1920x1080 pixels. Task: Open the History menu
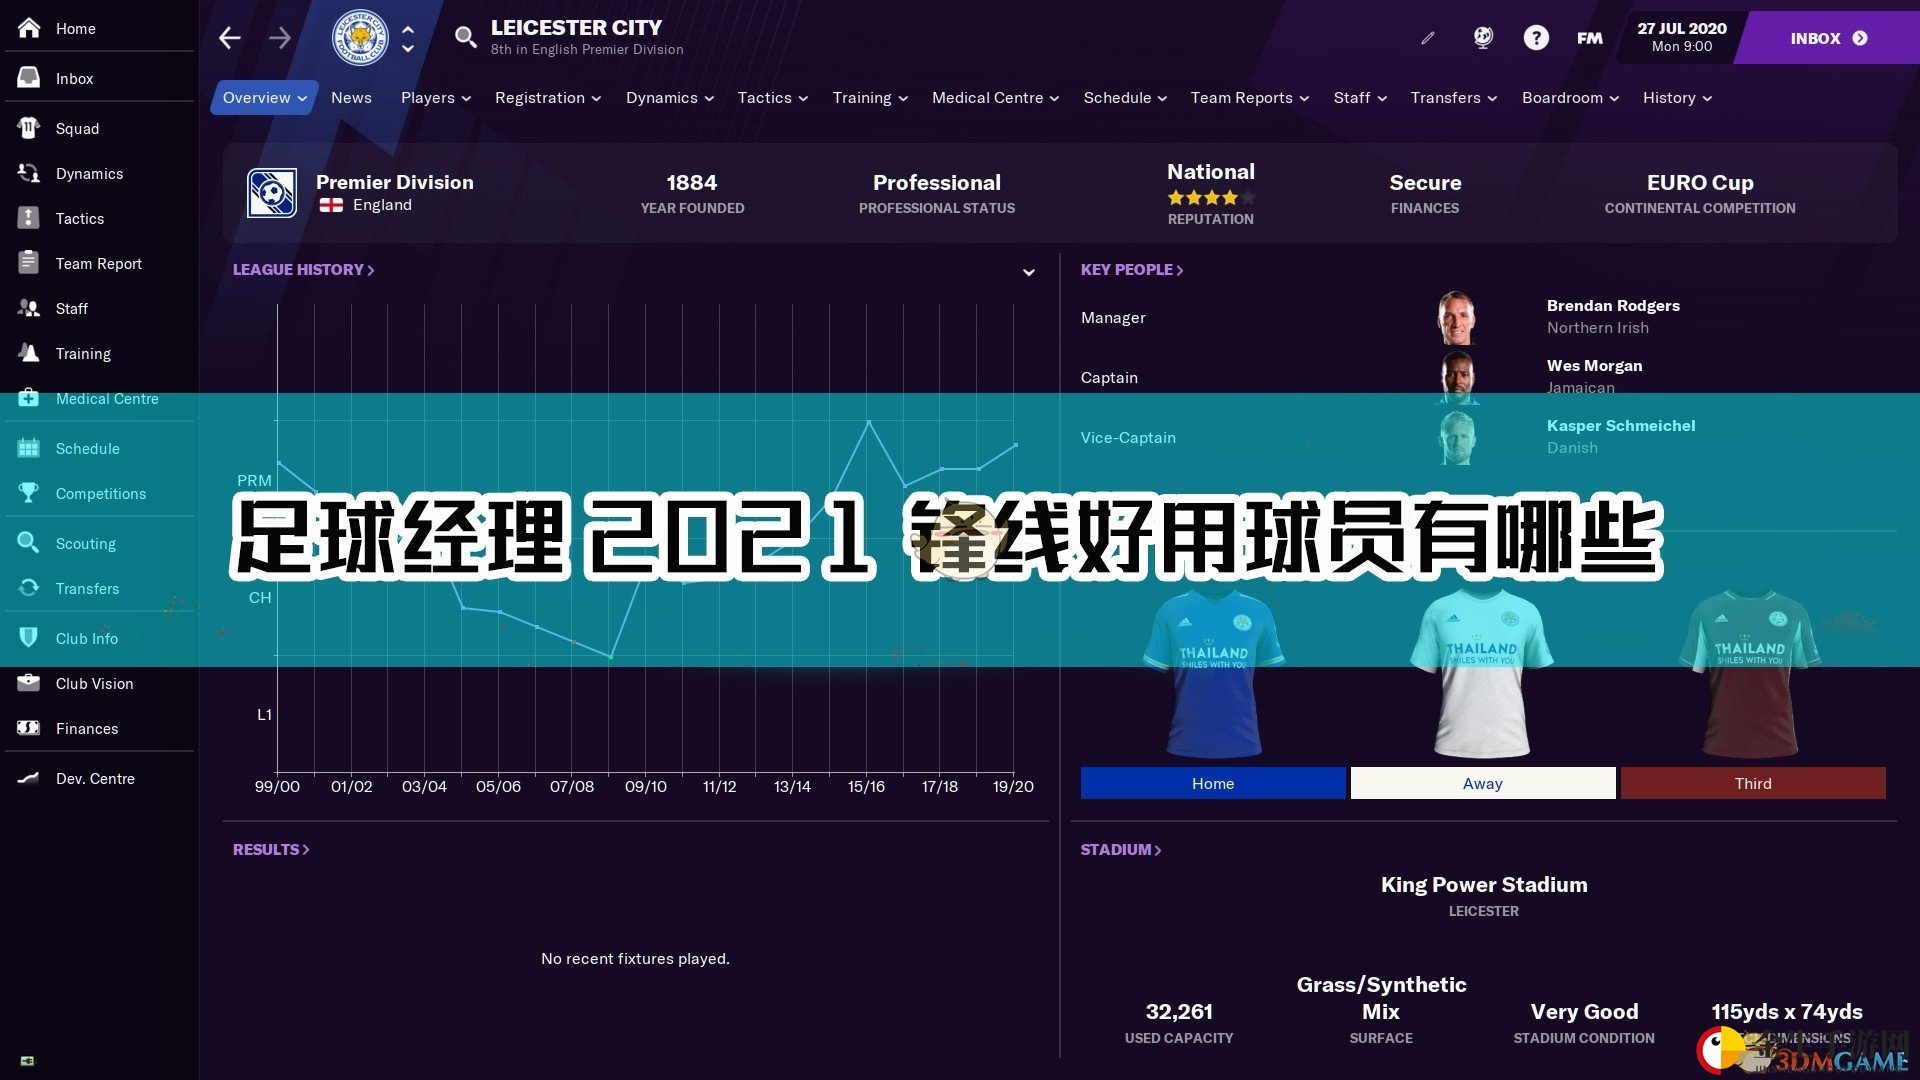[x=1677, y=98]
